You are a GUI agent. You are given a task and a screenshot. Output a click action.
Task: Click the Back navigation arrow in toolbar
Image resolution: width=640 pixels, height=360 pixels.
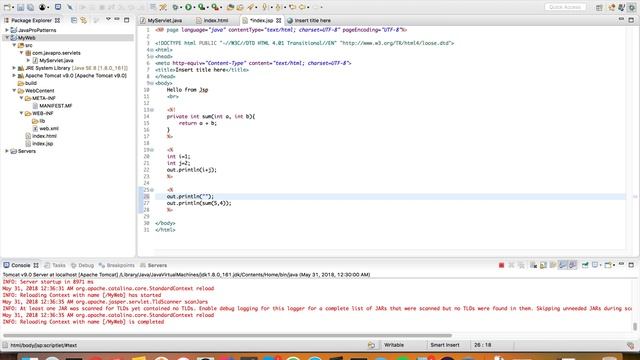302,7
